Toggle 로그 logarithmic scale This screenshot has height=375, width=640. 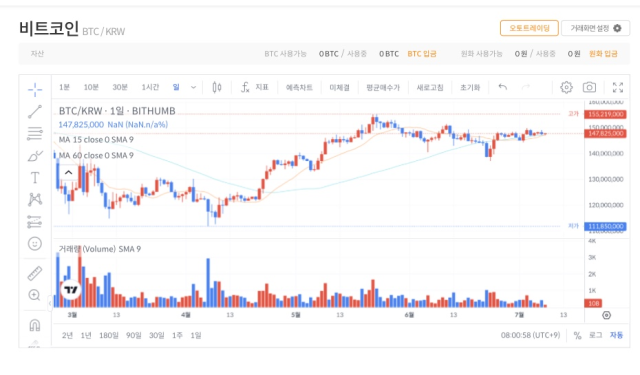click(x=595, y=335)
